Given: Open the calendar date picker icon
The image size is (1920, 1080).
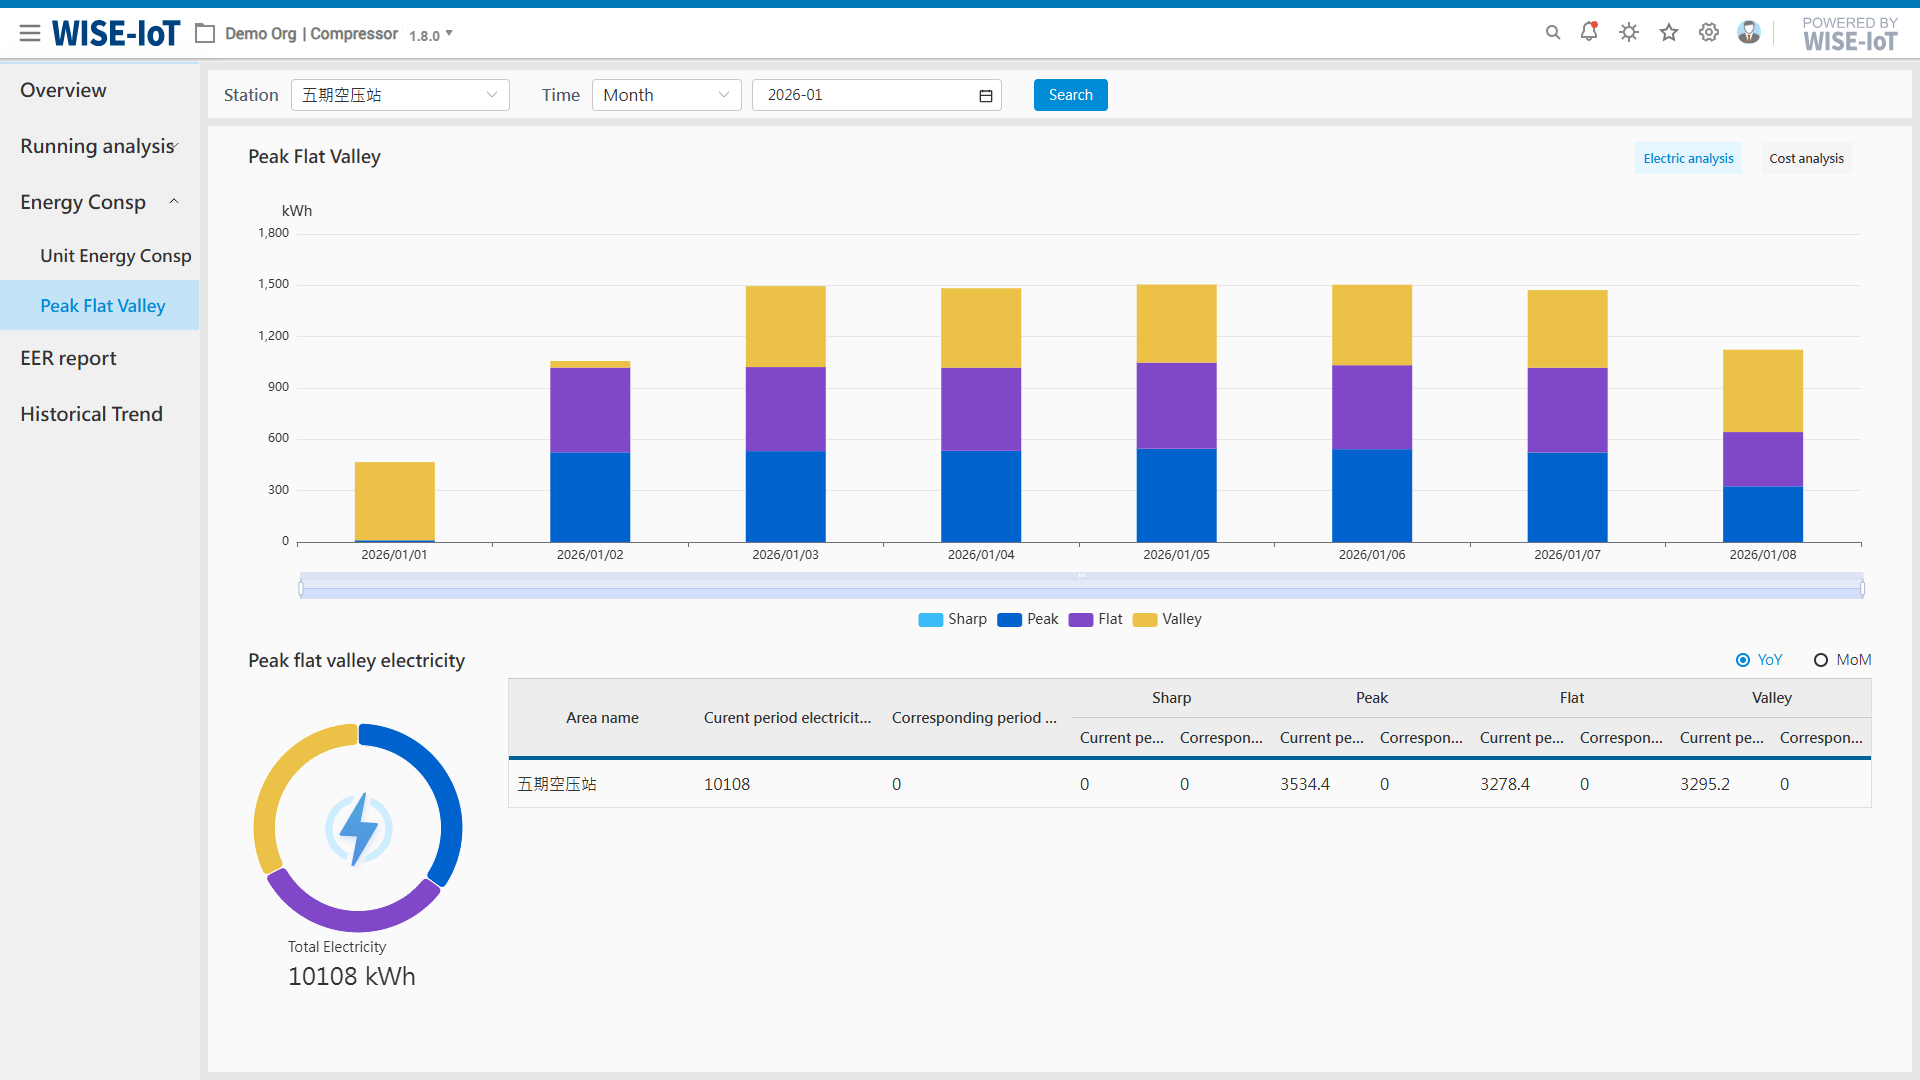Looking at the screenshot, I should coord(985,96).
